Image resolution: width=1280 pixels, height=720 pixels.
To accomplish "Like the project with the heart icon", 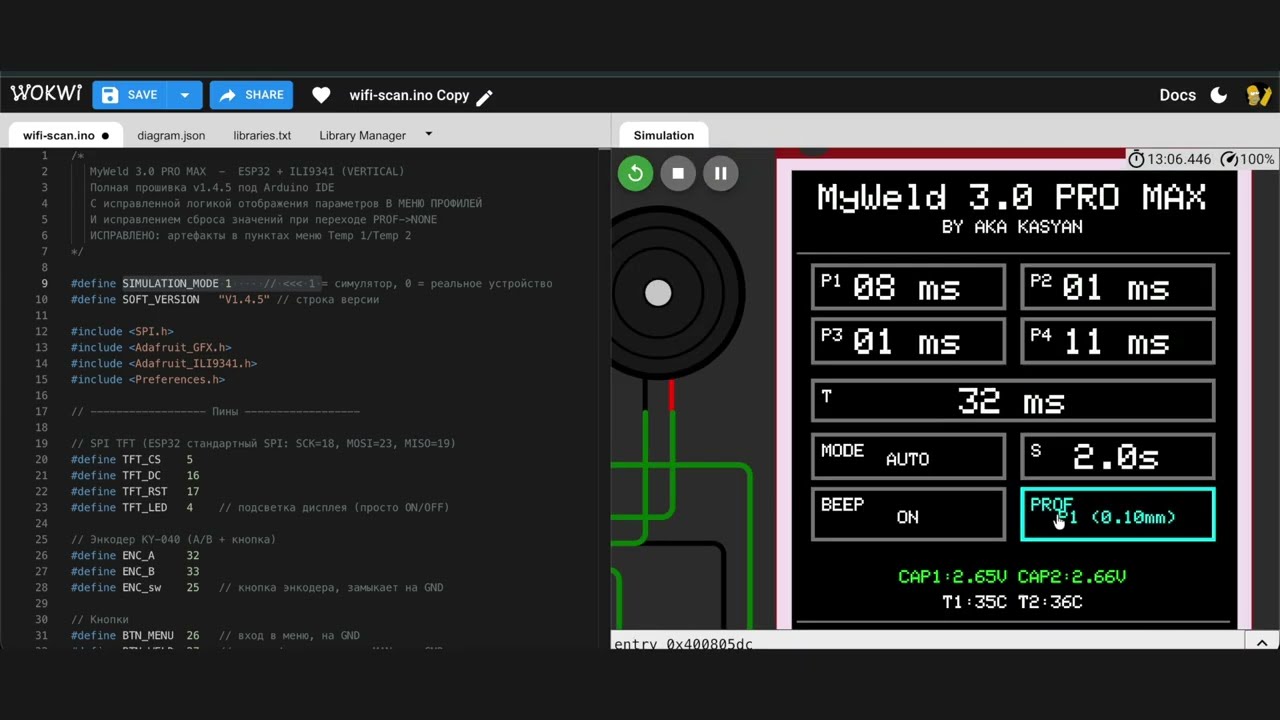I will click(321, 95).
